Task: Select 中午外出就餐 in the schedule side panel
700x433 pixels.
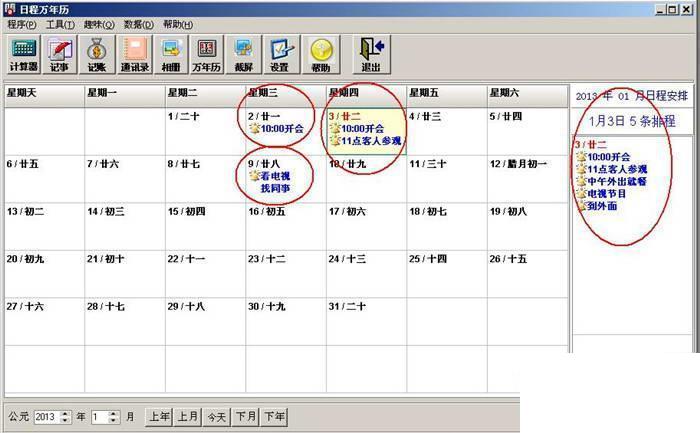Action: coord(617,181)
